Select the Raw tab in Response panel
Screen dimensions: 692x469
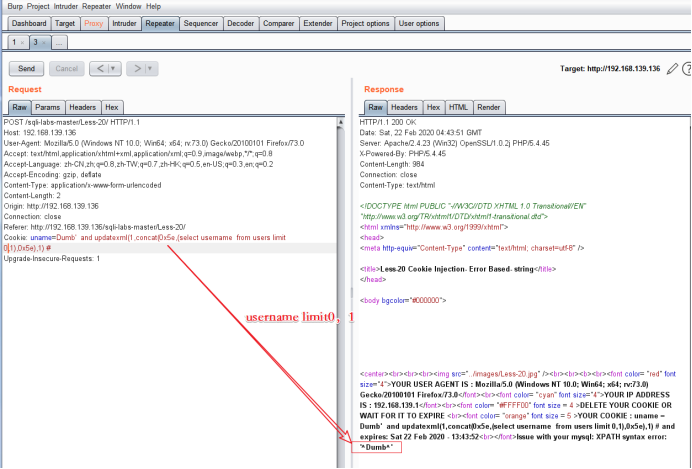[x=376, y=107]
